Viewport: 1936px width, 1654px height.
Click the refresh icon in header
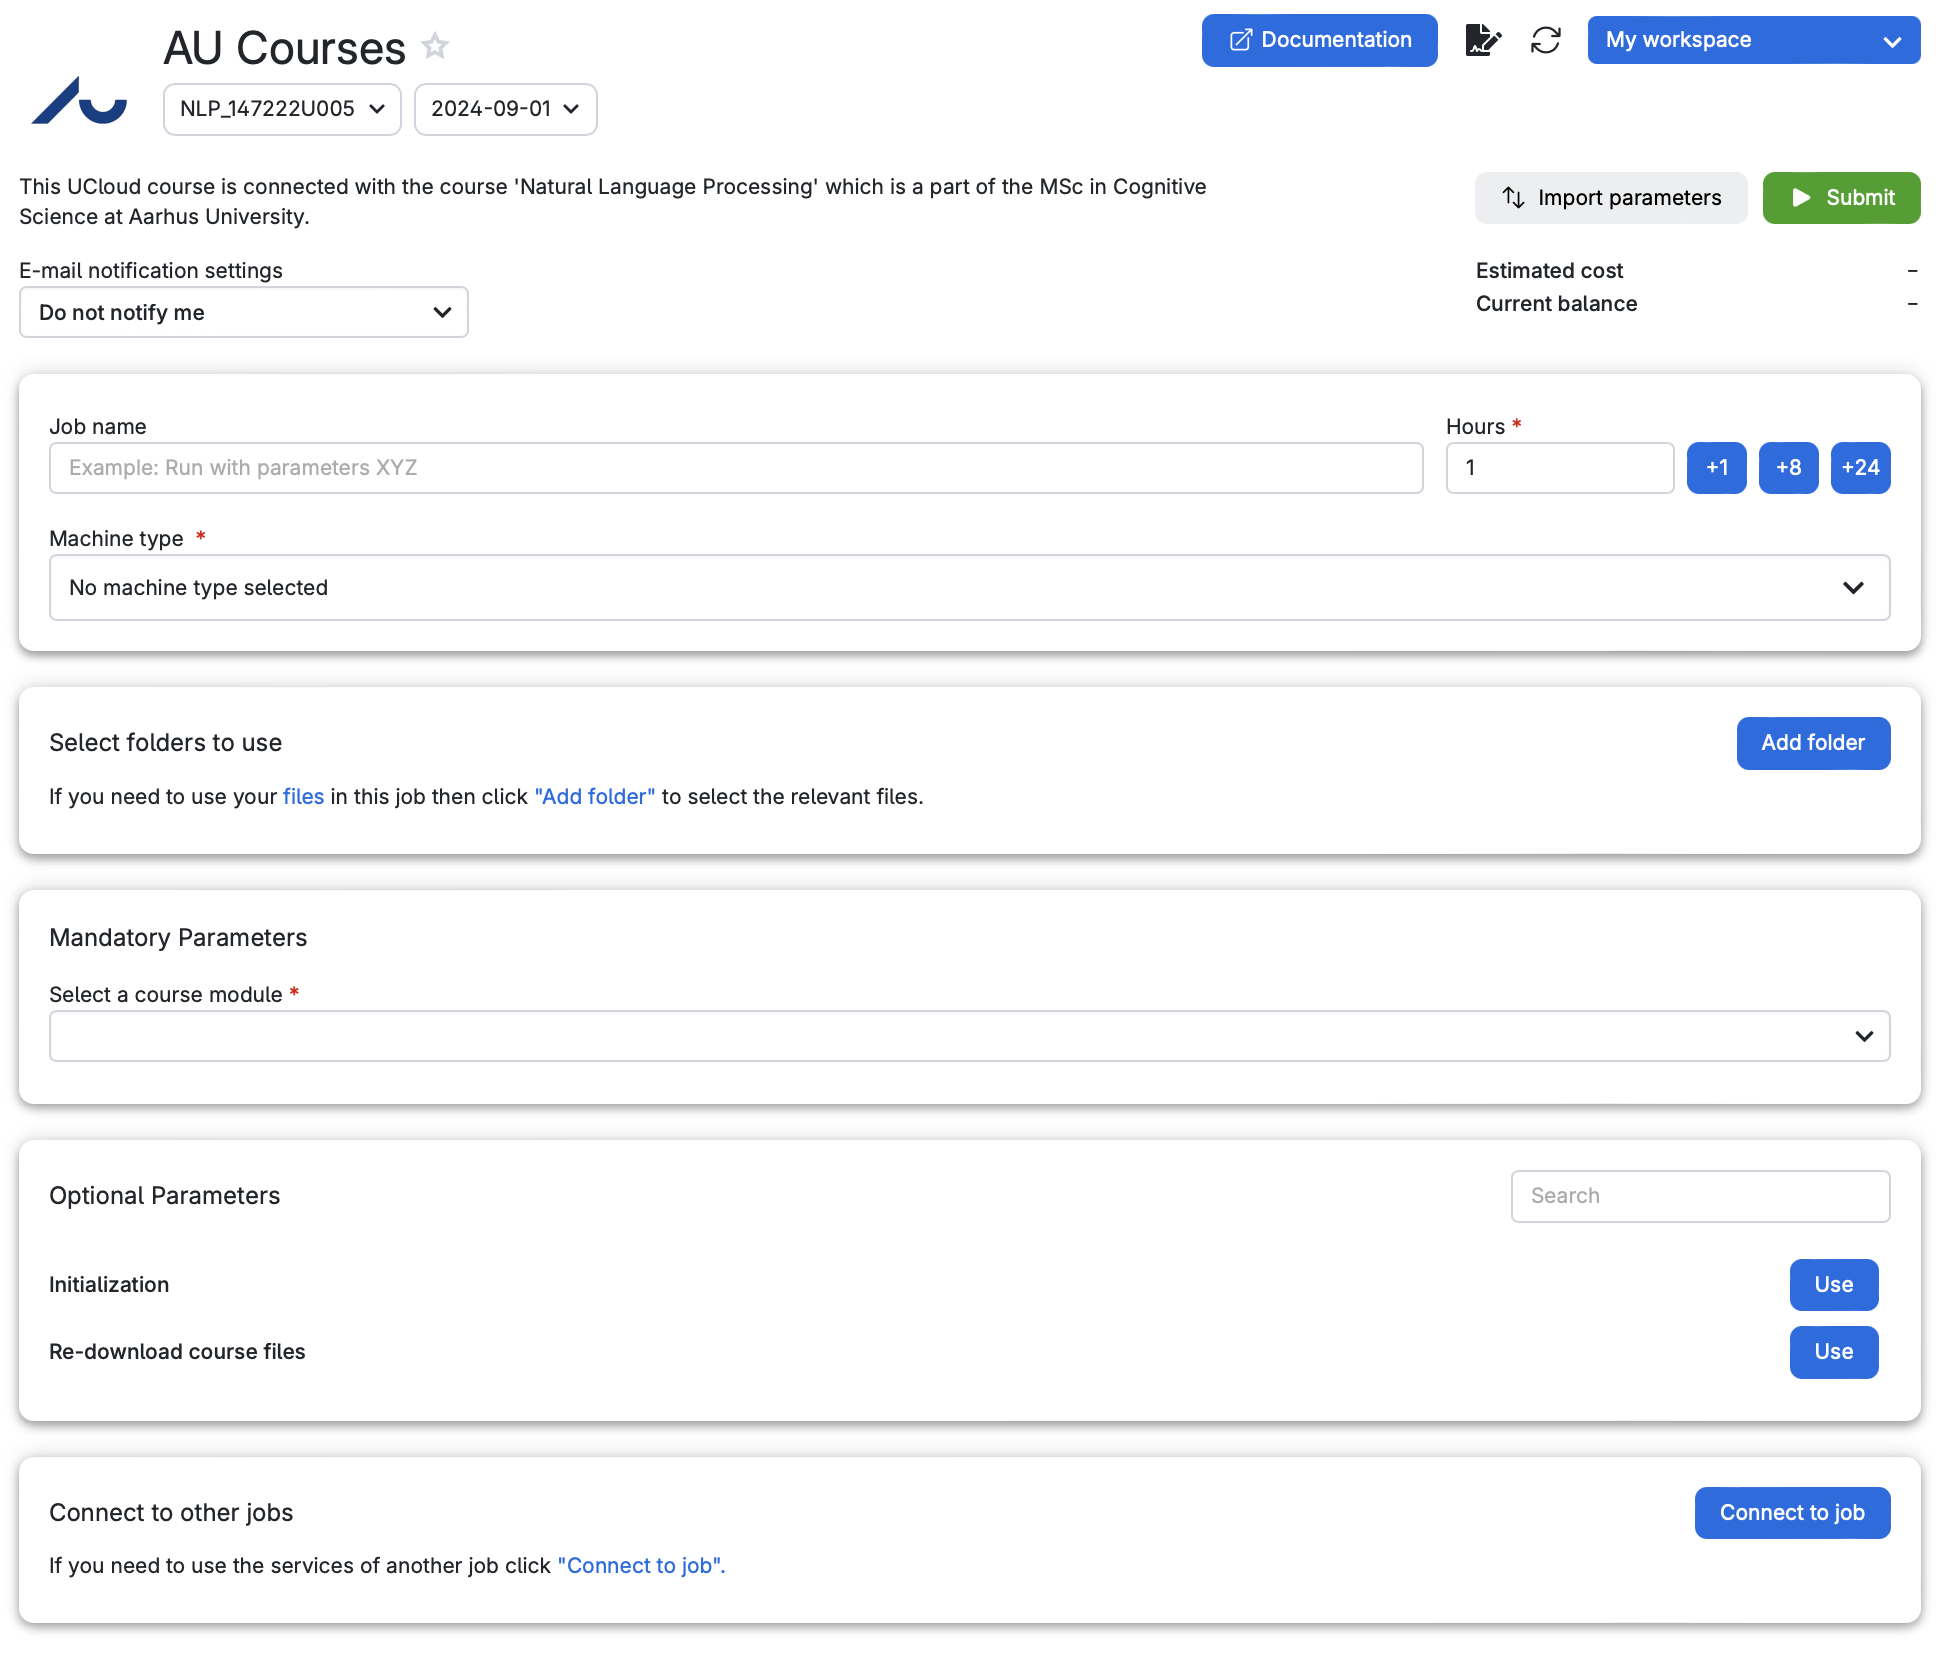(1545, 40)
